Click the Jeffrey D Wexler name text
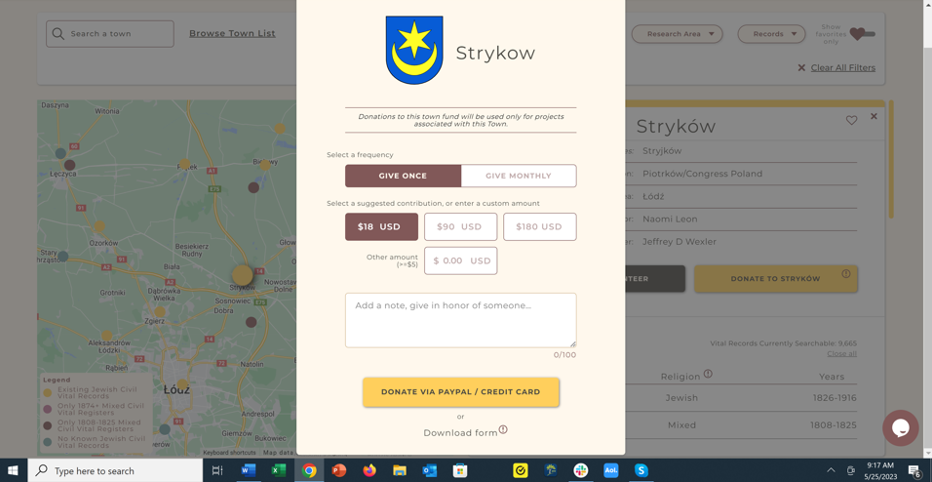Viewport: 932px width, 482px height. click(x=679, y=242)
